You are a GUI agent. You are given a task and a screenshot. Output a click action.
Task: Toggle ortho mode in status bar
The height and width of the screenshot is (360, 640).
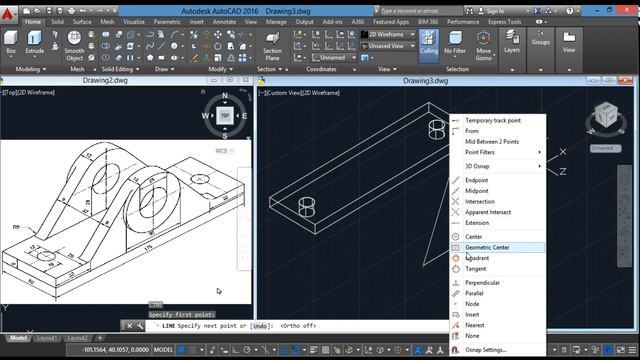pyautogui.click(x=236, y=350)
